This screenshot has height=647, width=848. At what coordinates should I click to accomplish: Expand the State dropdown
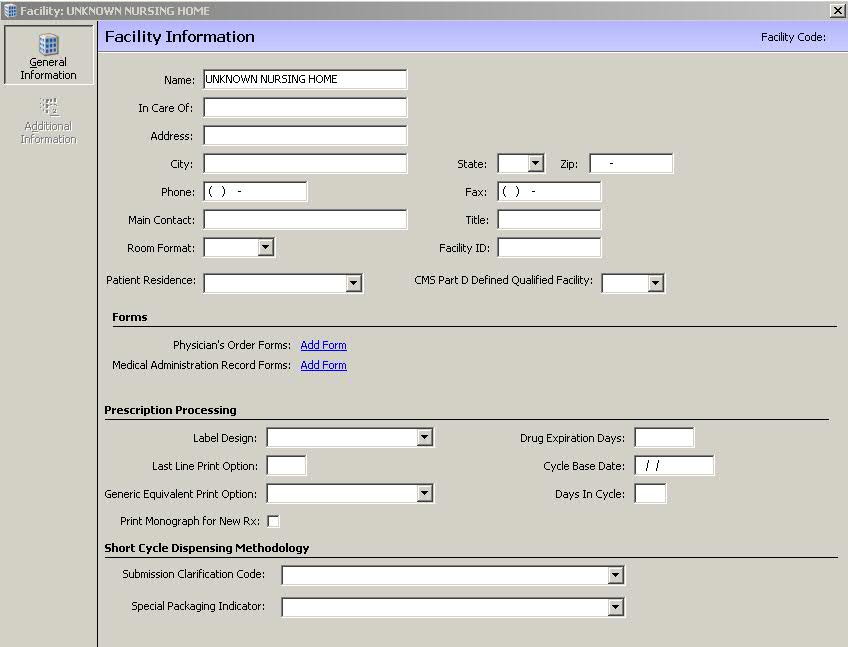(535, 163)
